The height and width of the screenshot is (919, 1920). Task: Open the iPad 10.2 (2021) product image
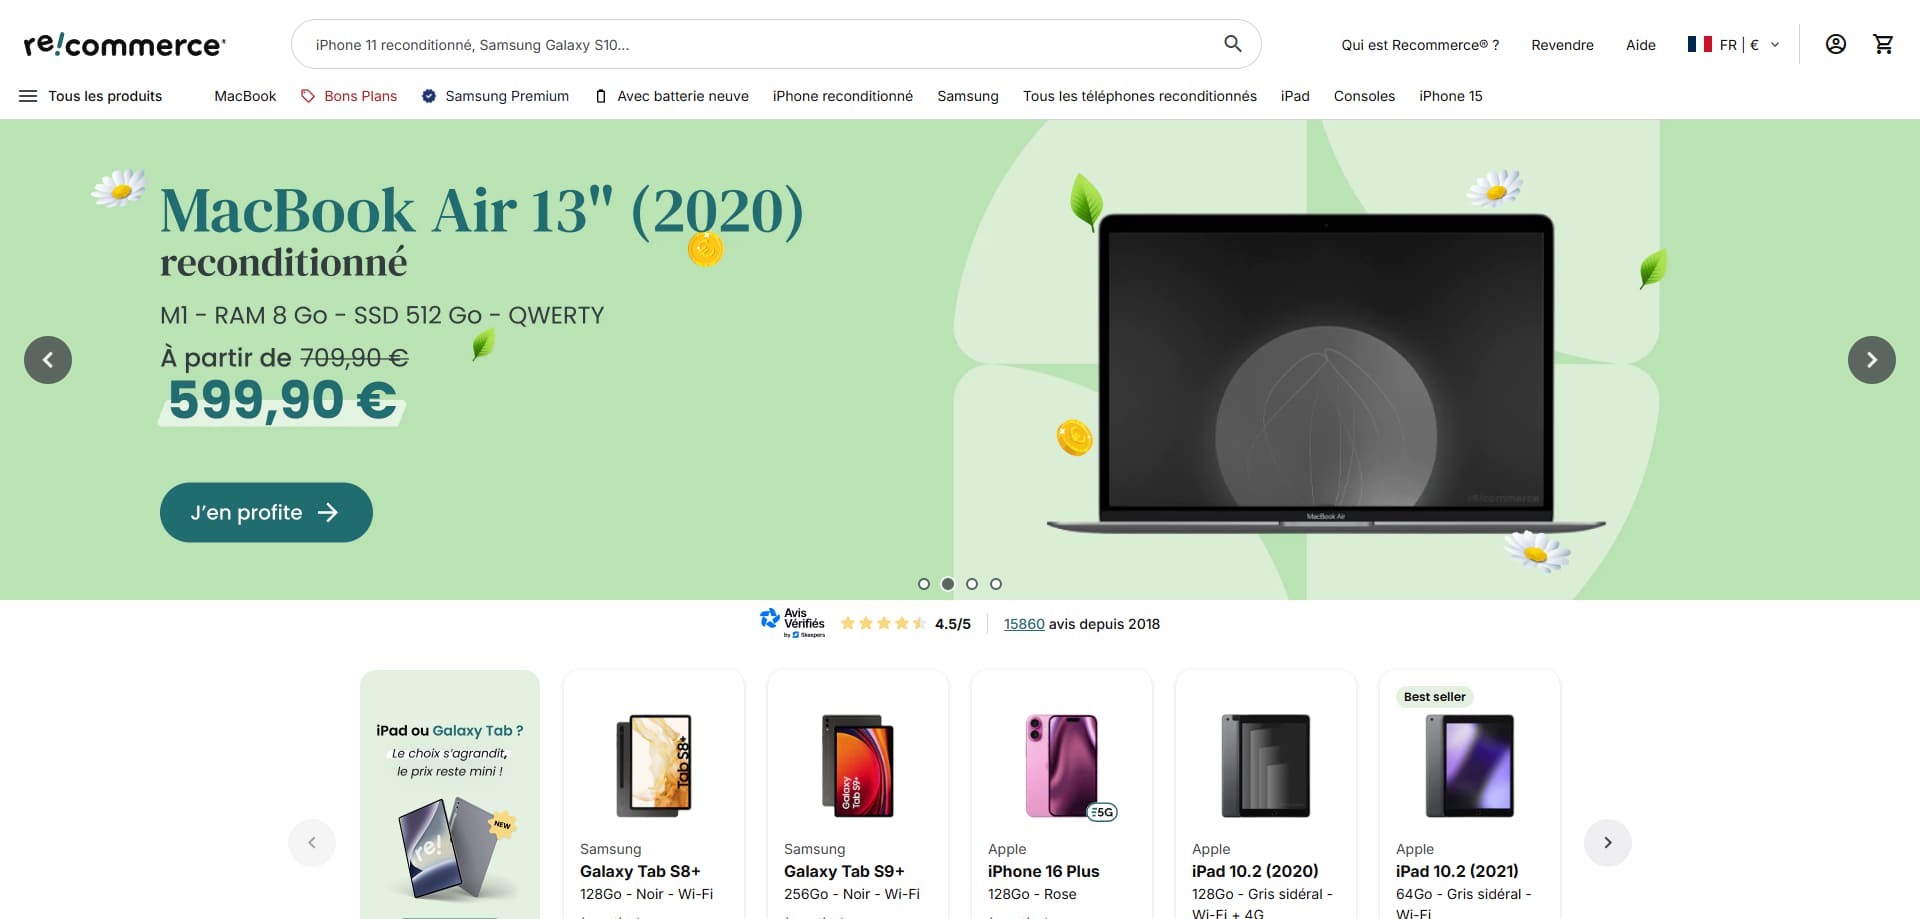point(1470,765)
